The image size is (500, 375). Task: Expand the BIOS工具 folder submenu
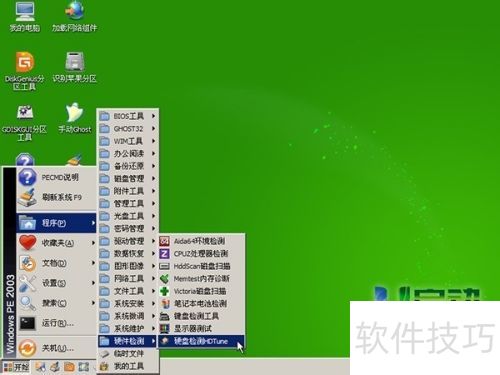pos(128,116)
